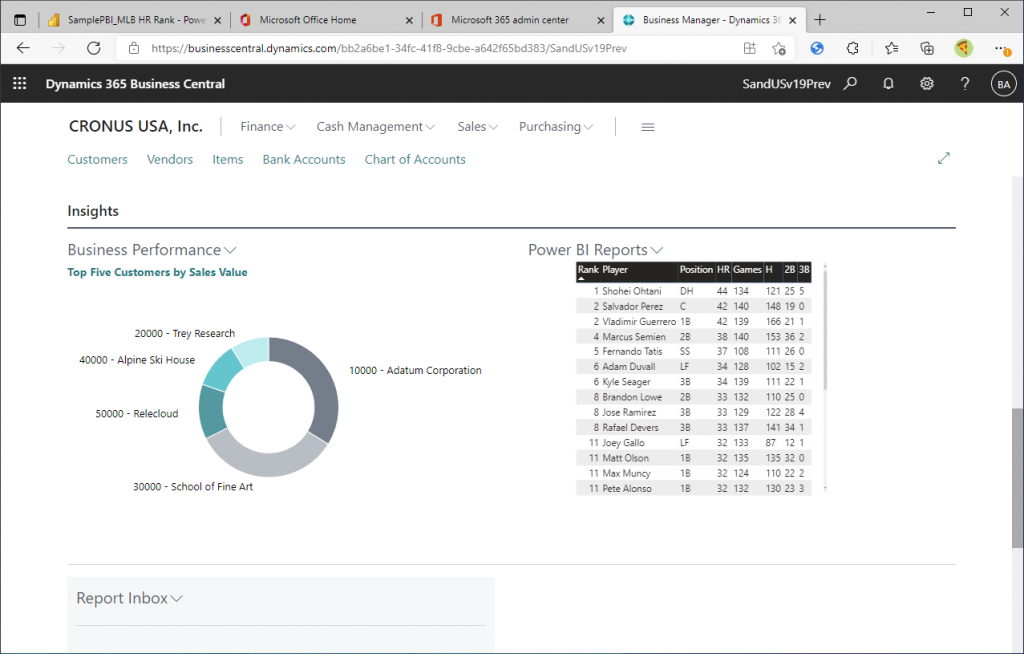Open the Business Central search magnifier
This screenshot has width=1024, height=654.
coord(850,84)
